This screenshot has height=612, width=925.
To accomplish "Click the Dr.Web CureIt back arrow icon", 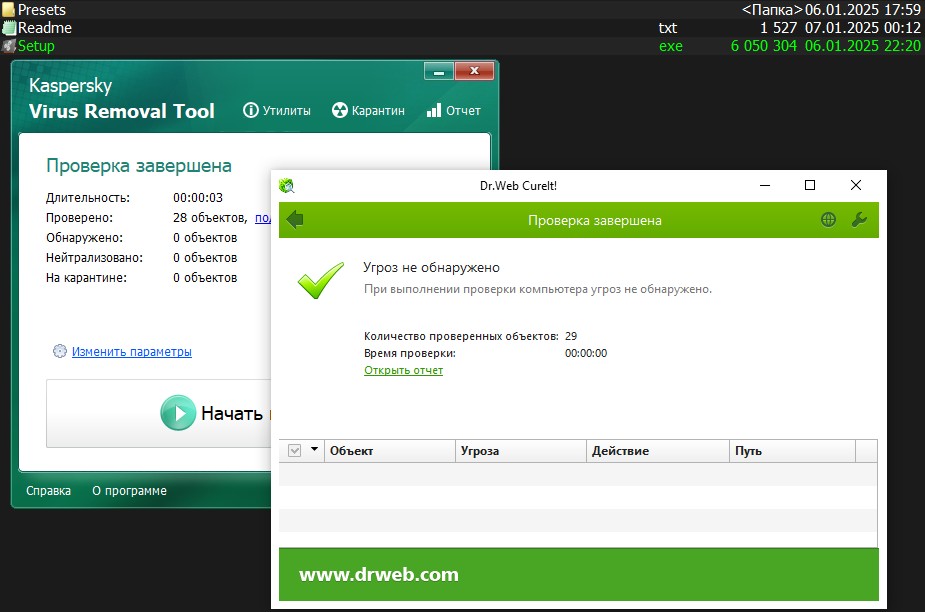I will pyautogui.click(x=294, y=220).
